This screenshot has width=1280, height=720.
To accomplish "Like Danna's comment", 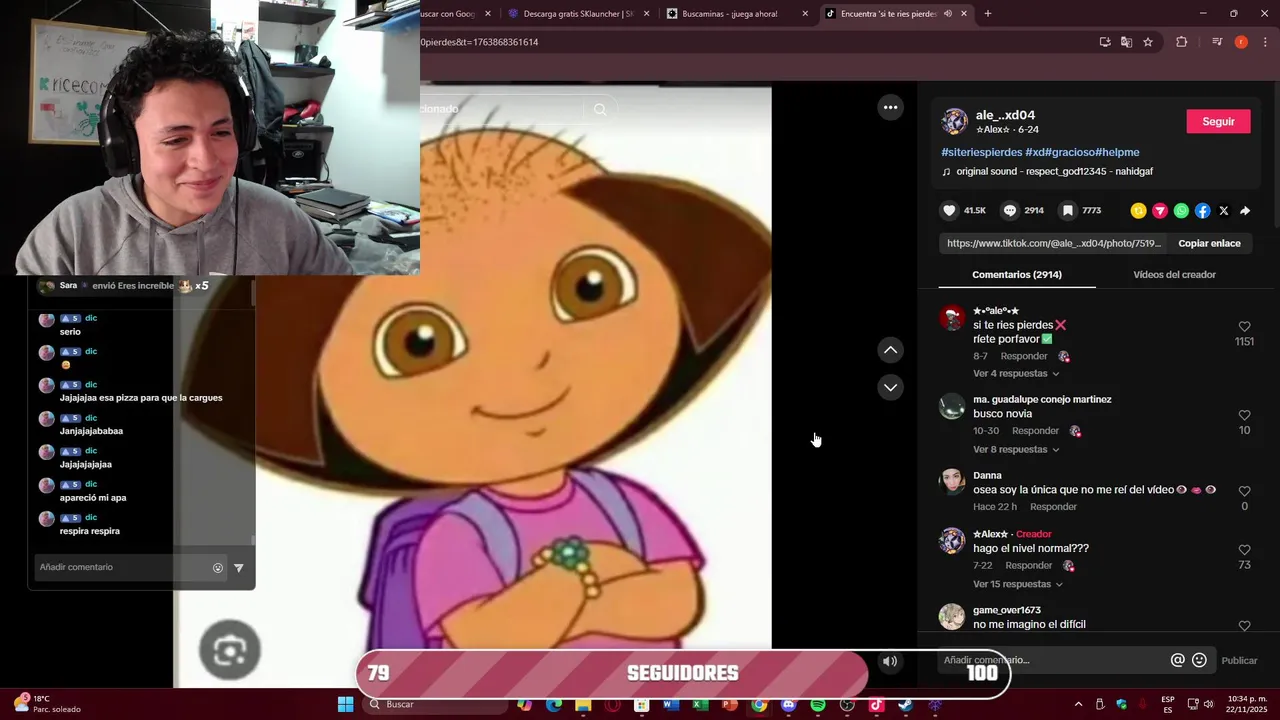I will [1244, 491].
